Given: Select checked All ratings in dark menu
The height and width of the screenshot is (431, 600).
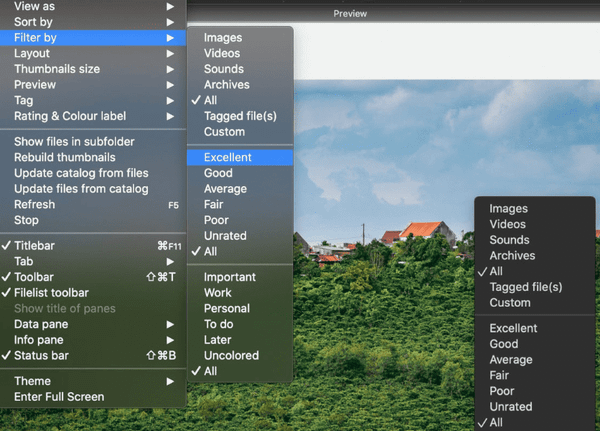Looking at the screenshot, I should pos(535,423).
